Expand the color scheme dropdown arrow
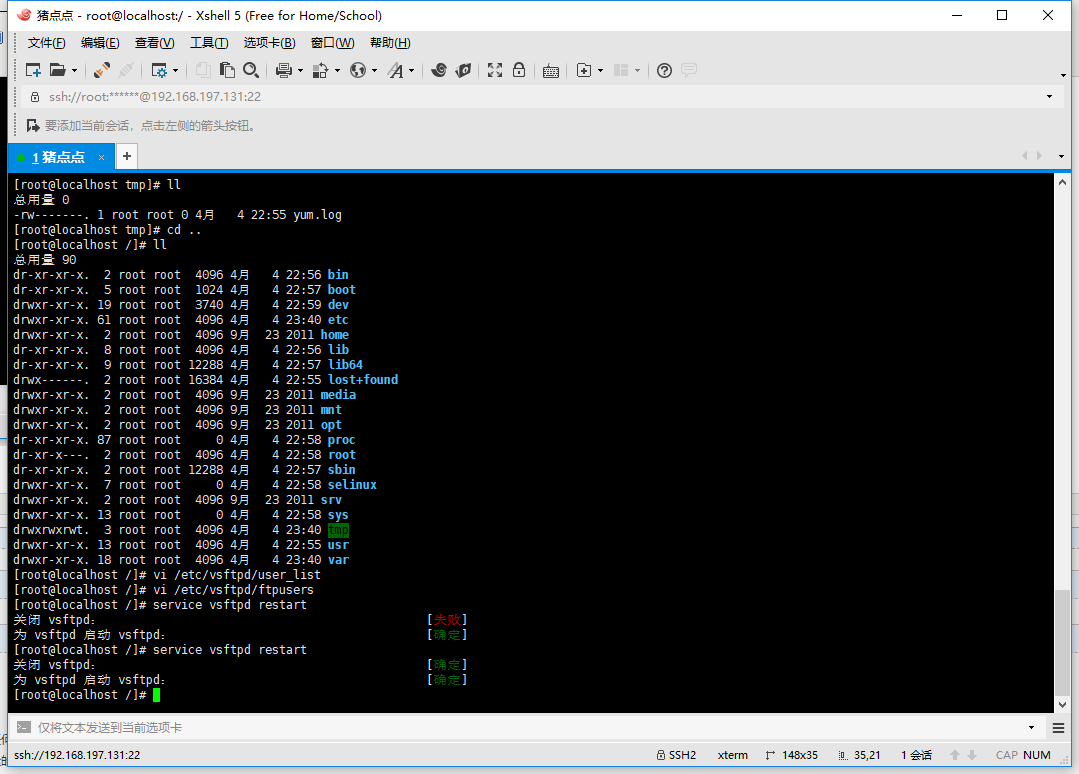The height and width of the screenshot is (774, 1079). pos(337,71)
